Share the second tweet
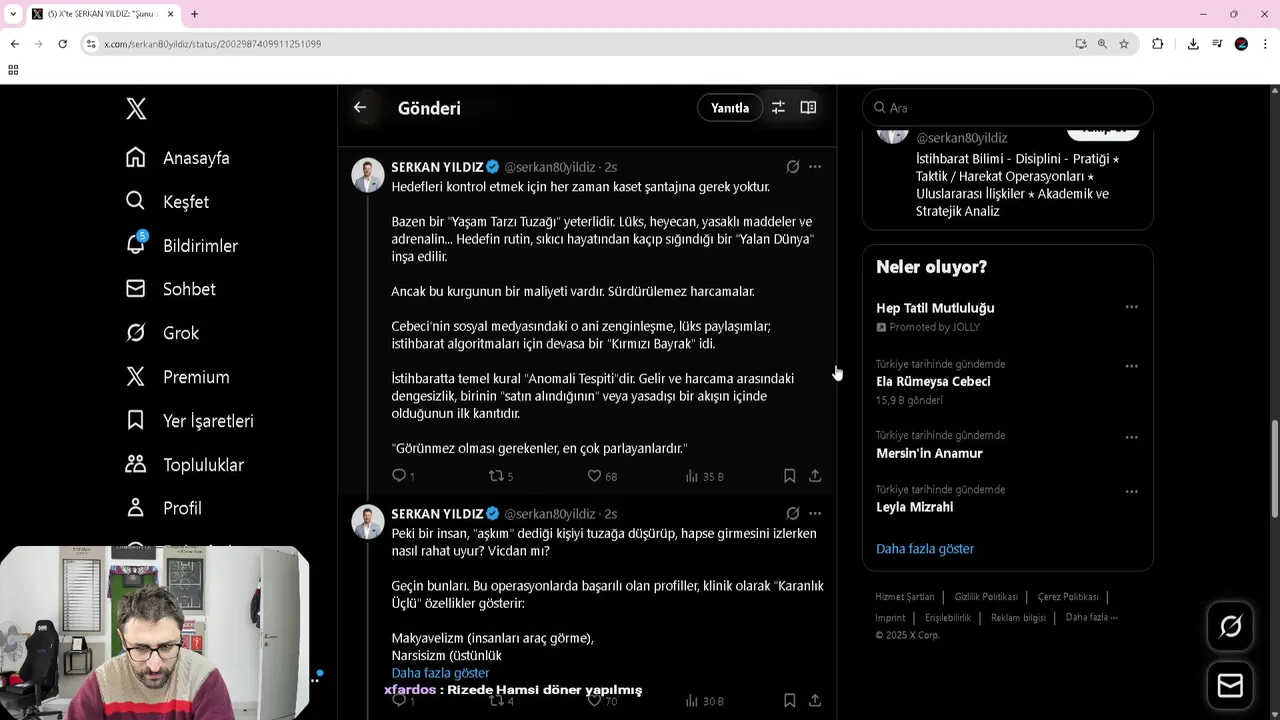The image size is (1280, 720). pos(815,701)
